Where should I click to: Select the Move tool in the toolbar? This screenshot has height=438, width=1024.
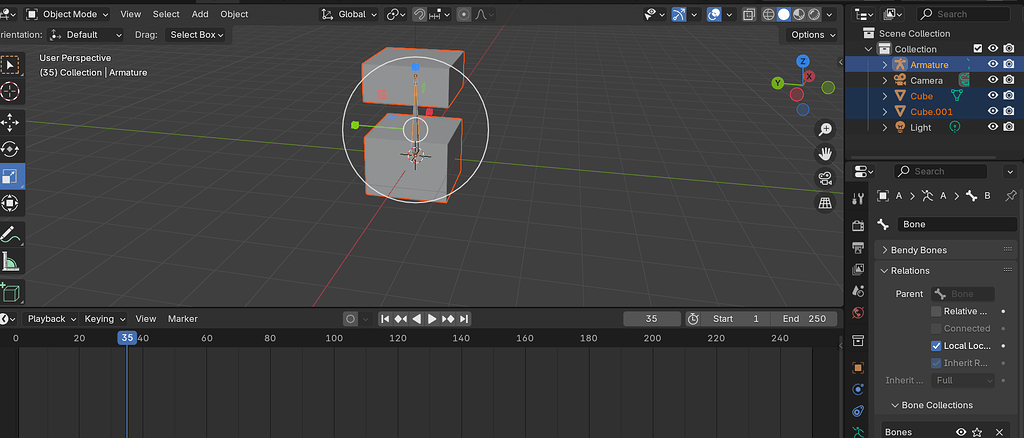pyautogui.click(x=11, y=121)
